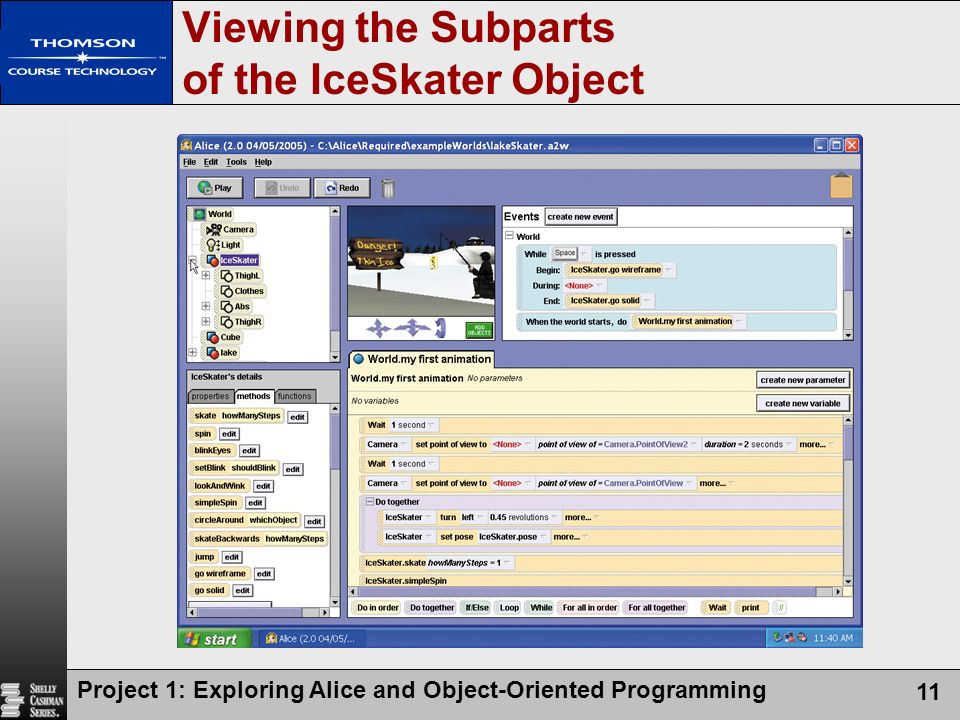Click the If/Else tile
The image size is (960, 720).
(477, 607)
